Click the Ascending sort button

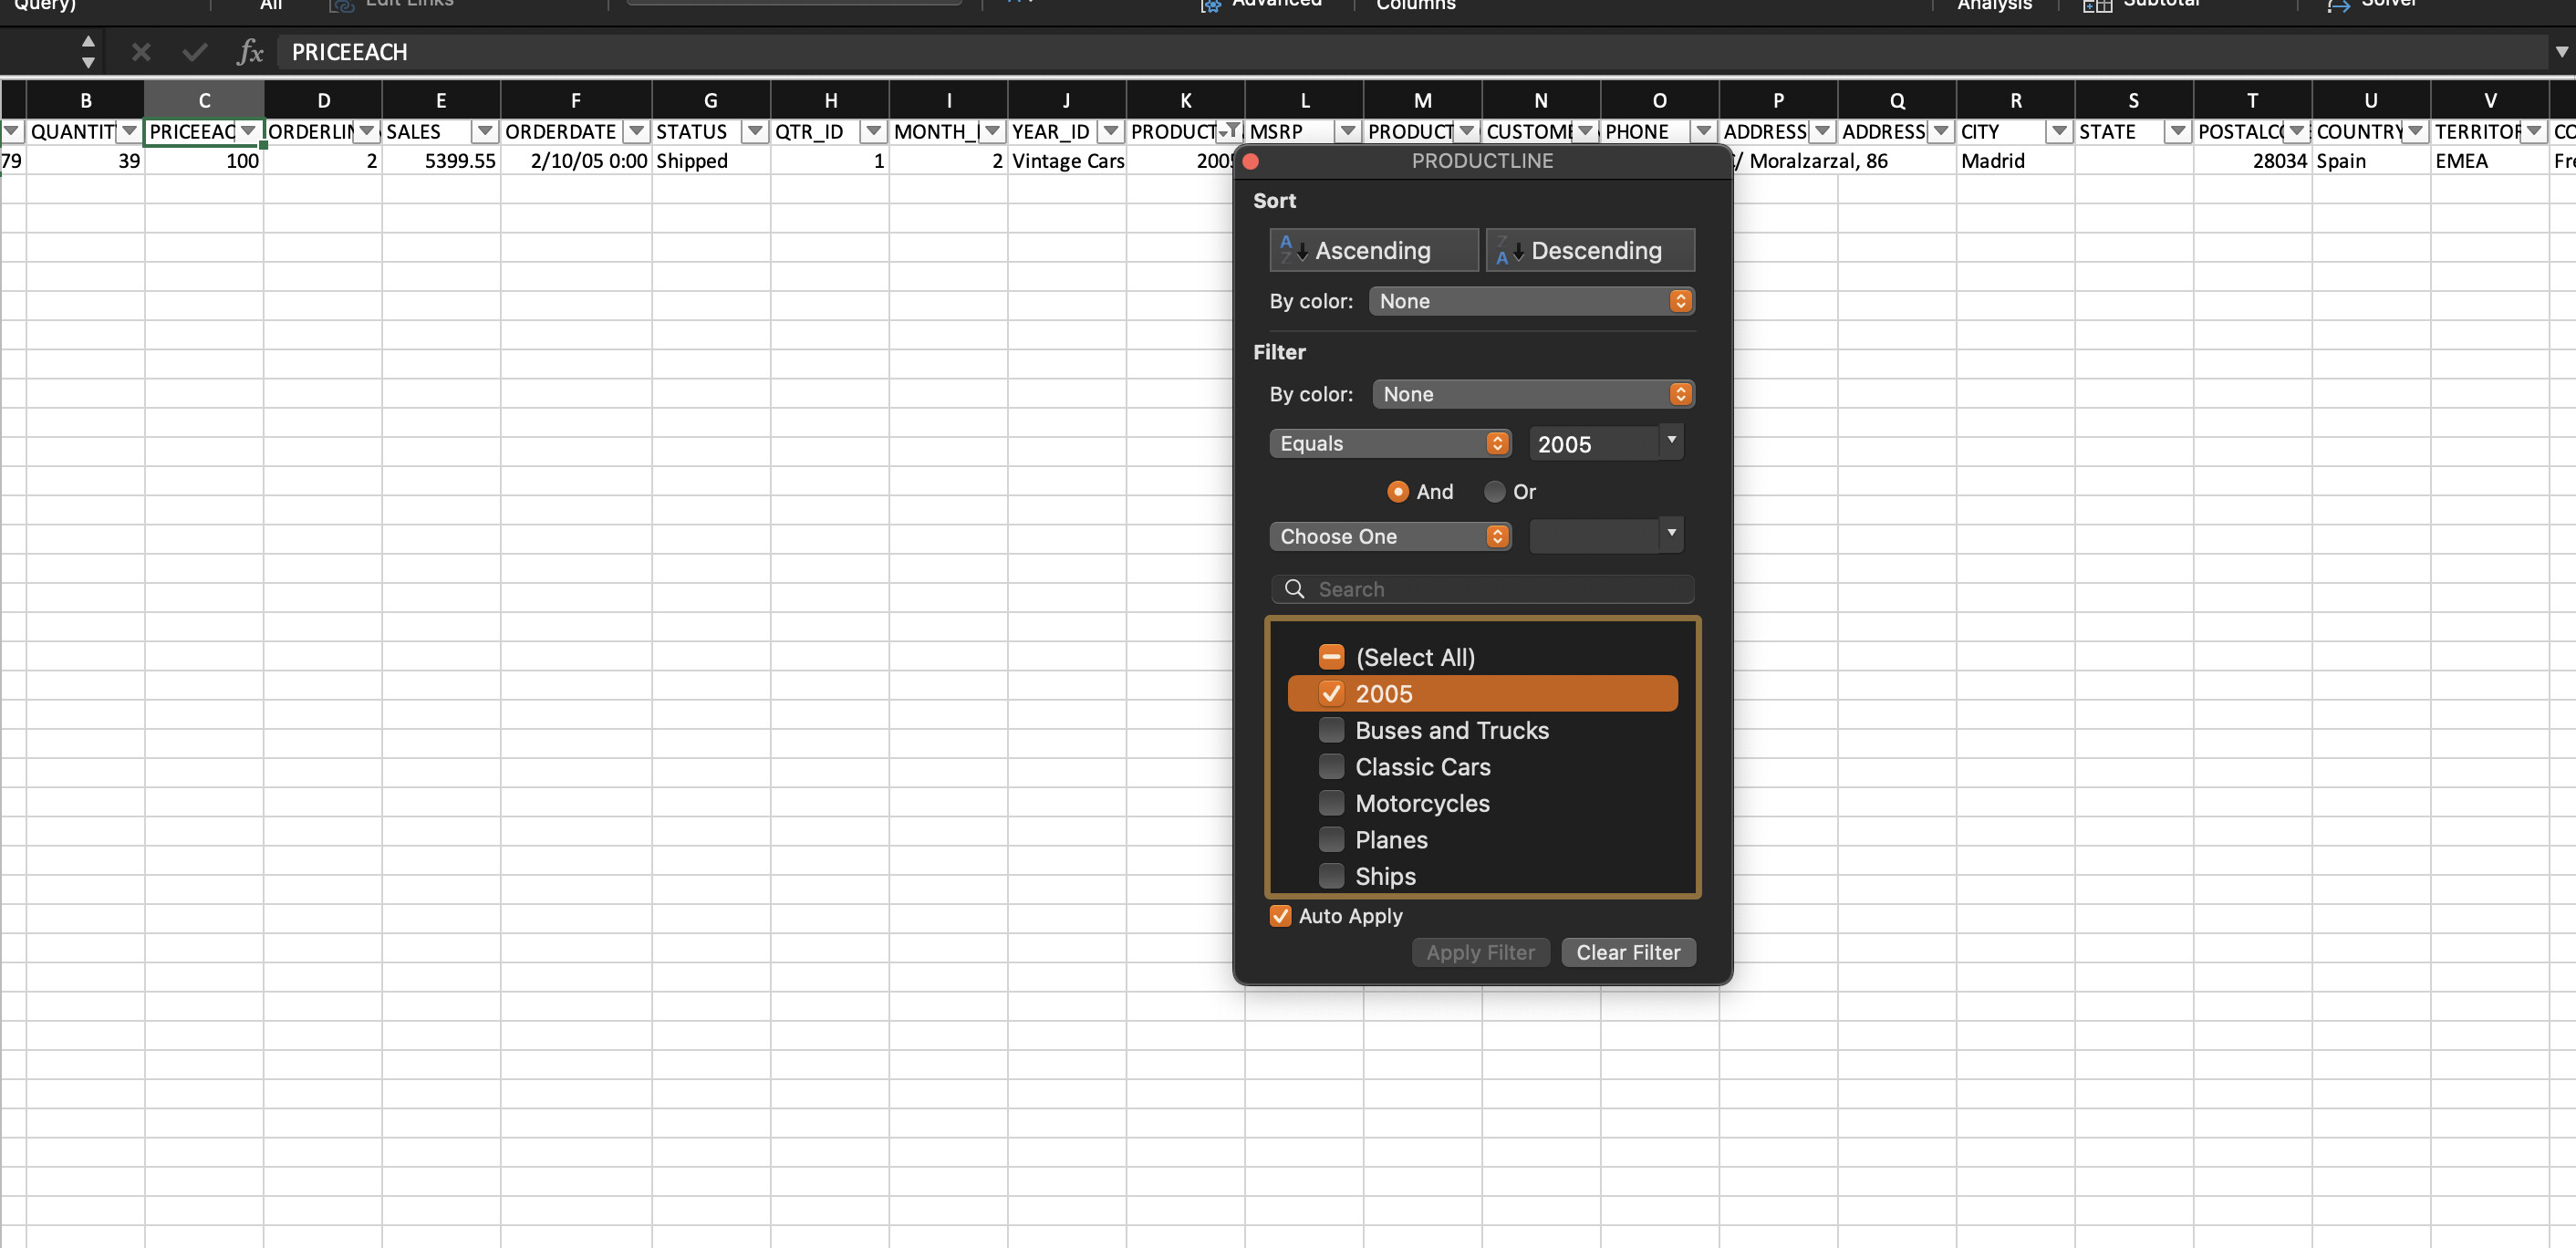(x=1373, y=250)
